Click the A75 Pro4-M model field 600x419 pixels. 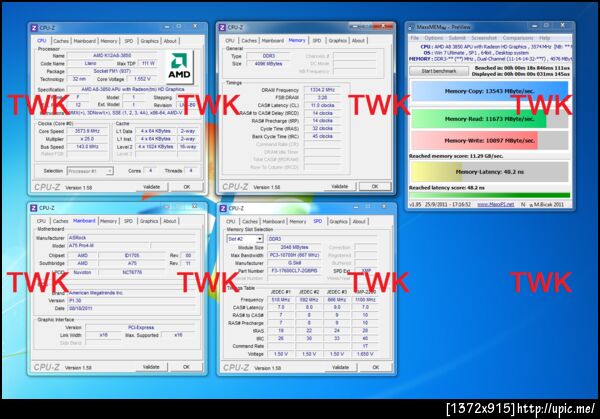pyautogui.click(x=109, y=246)
